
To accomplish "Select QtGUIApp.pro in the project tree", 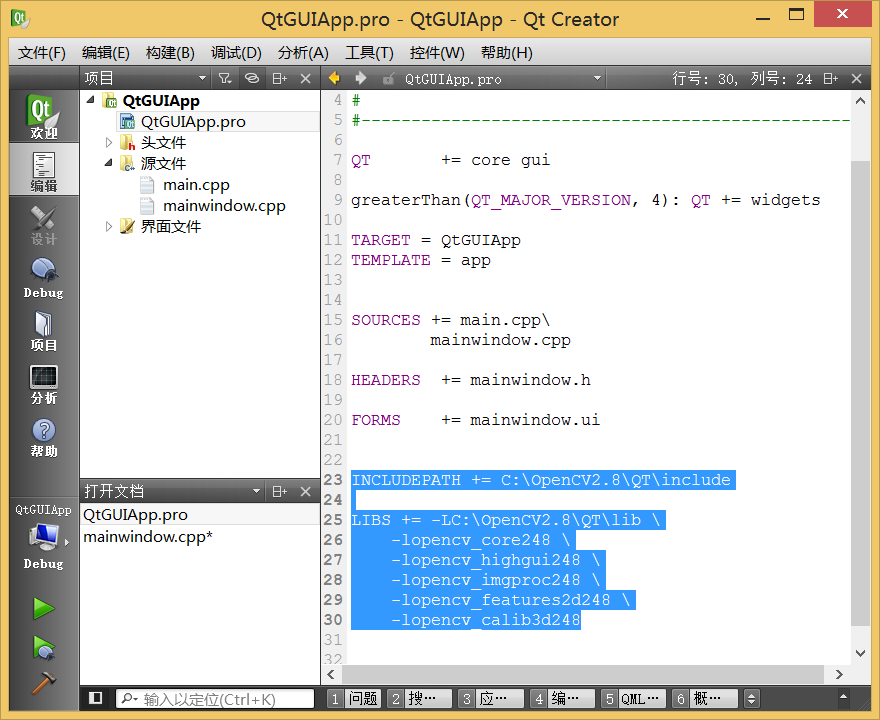I will click(x=193, y=122).
